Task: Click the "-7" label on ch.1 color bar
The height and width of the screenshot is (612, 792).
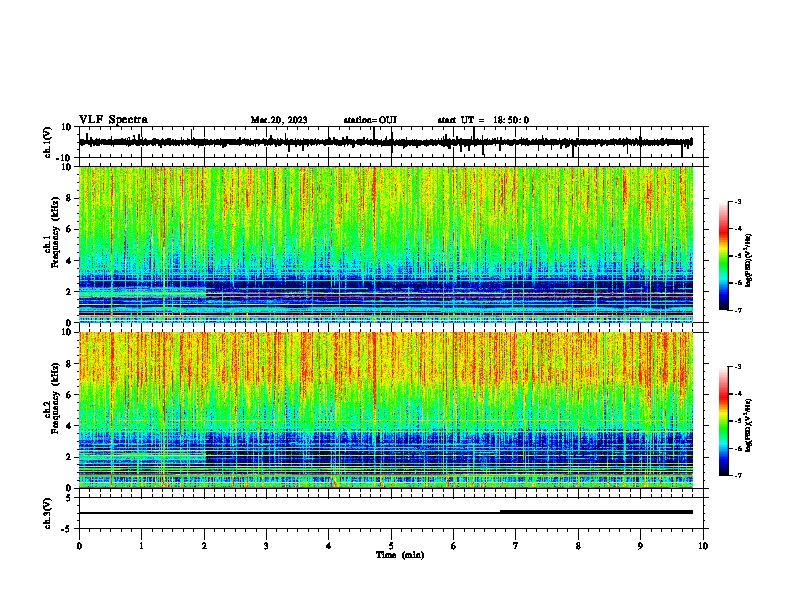Action: [x=737, y=310]
